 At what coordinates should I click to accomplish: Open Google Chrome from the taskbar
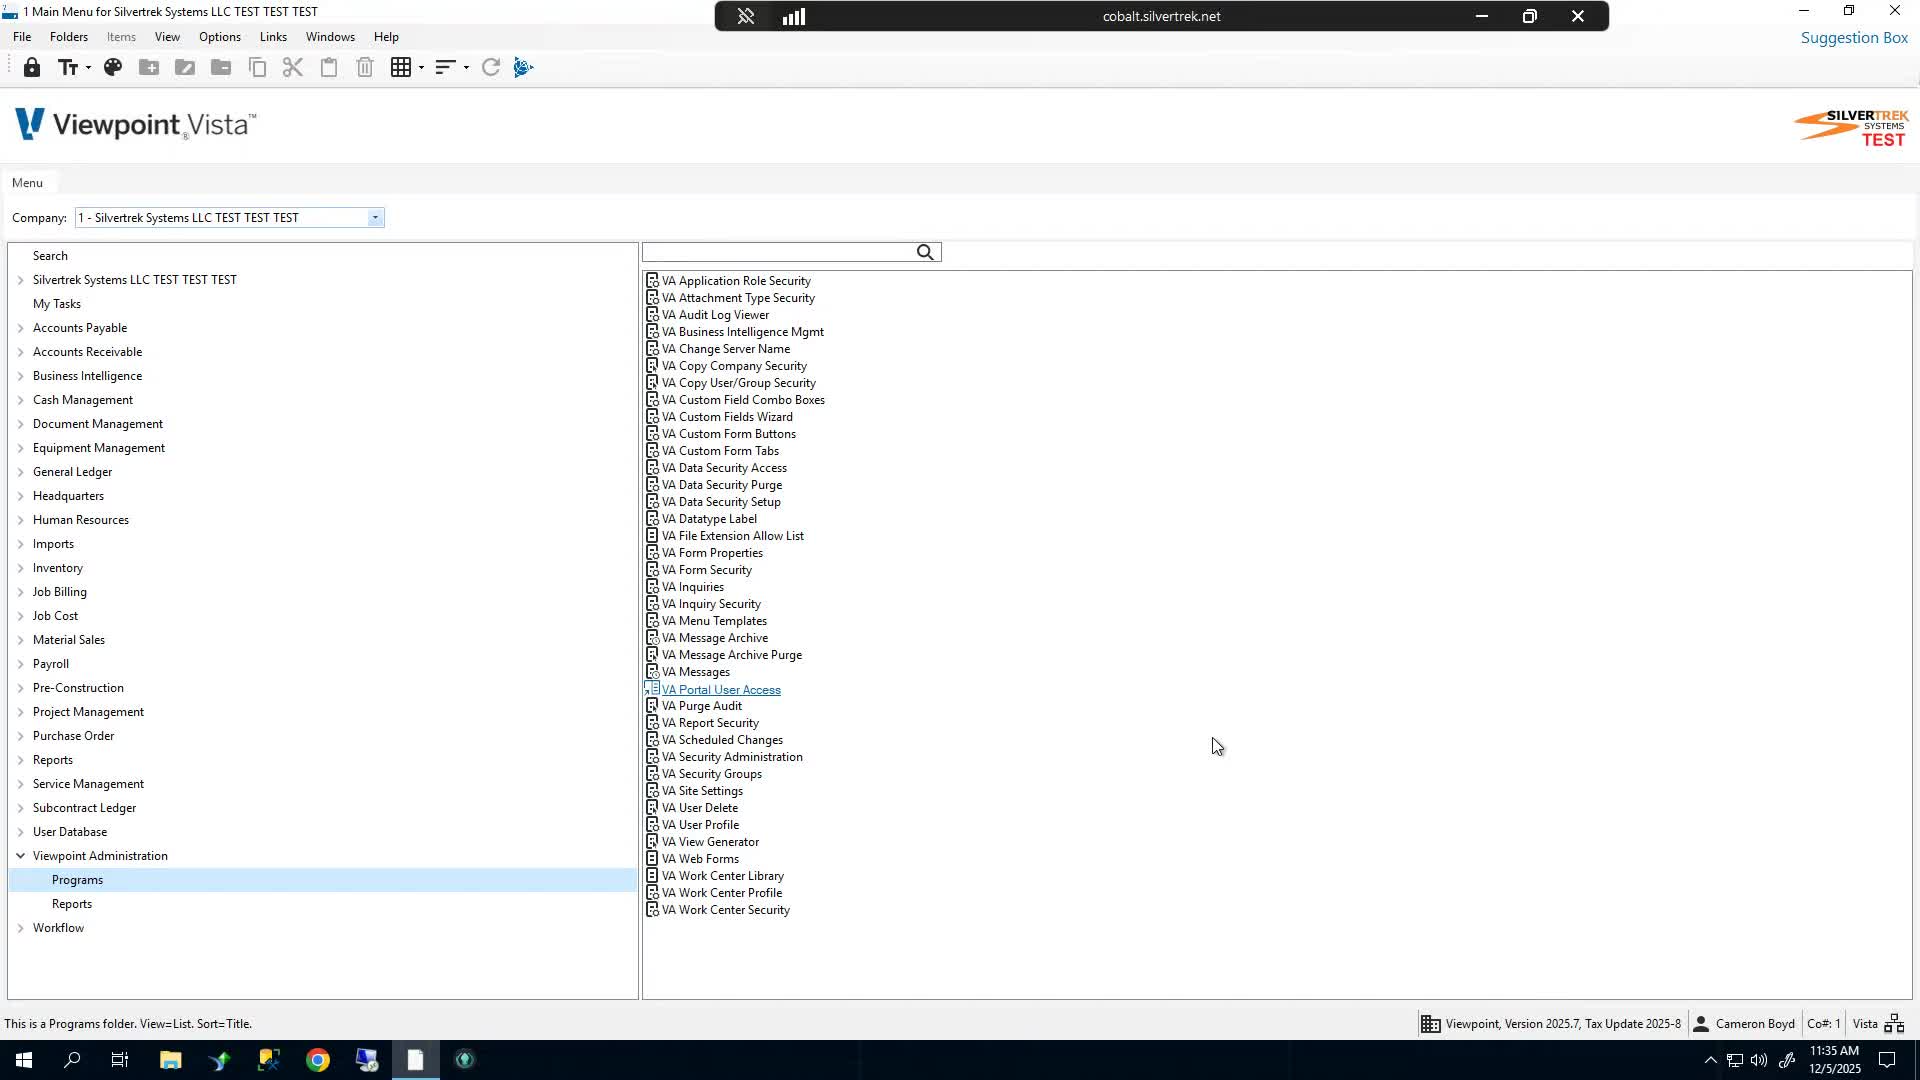pos(318,1060)
